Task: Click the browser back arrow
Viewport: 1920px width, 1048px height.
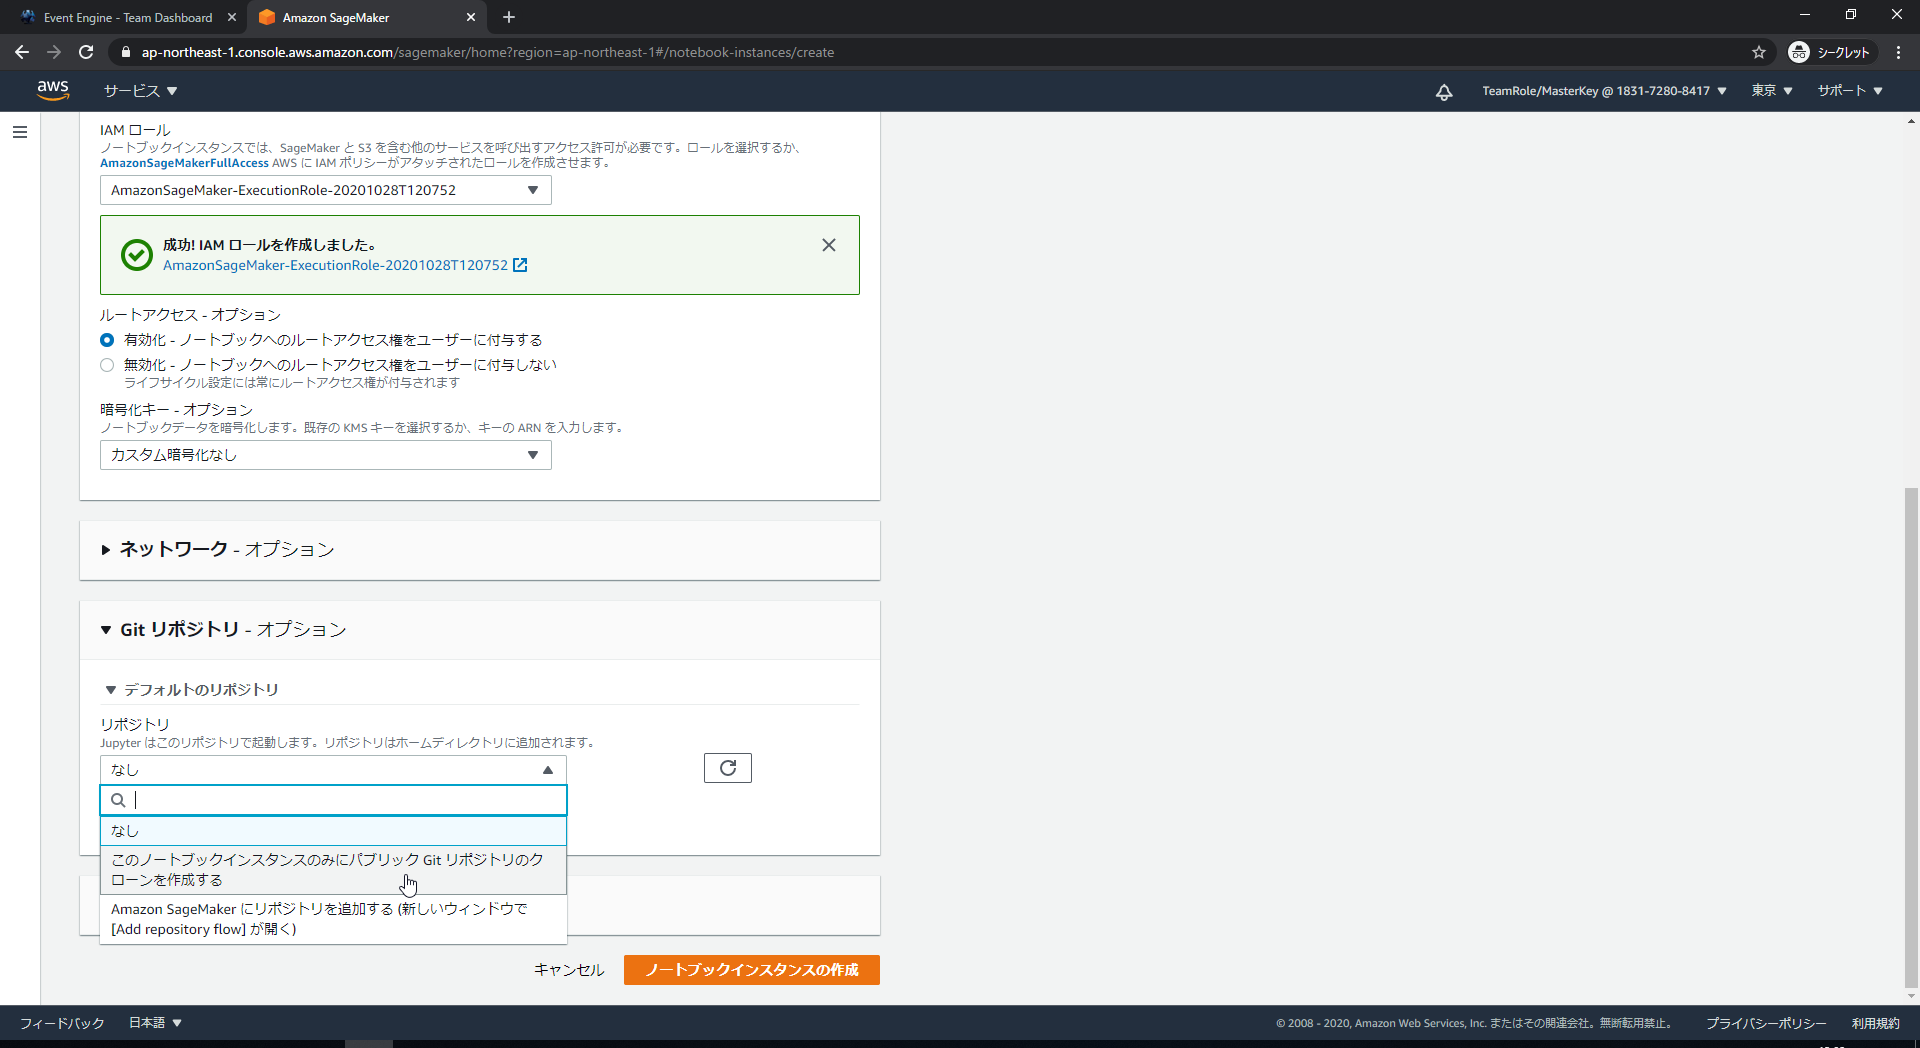Action: [x=22, y=52]
